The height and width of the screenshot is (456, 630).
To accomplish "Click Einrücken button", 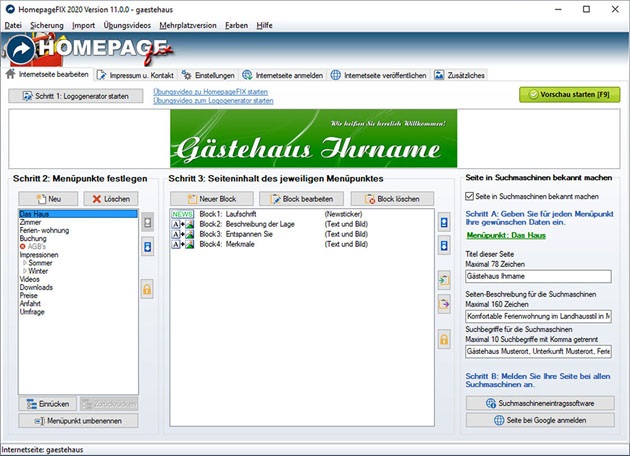I will [x=47, y=404].
